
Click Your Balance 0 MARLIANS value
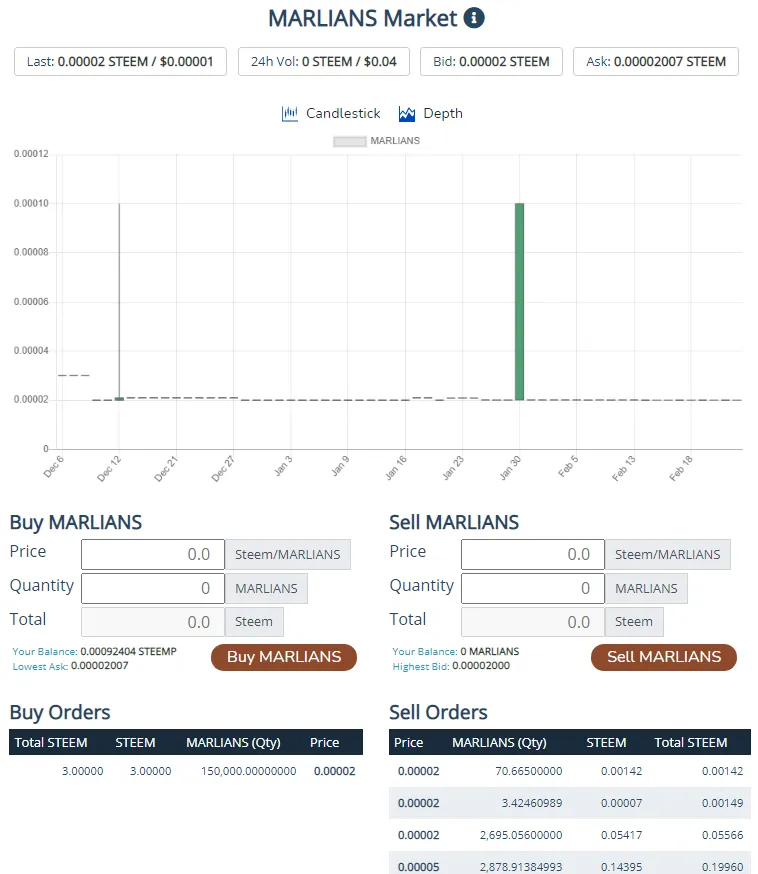(489, 651)
